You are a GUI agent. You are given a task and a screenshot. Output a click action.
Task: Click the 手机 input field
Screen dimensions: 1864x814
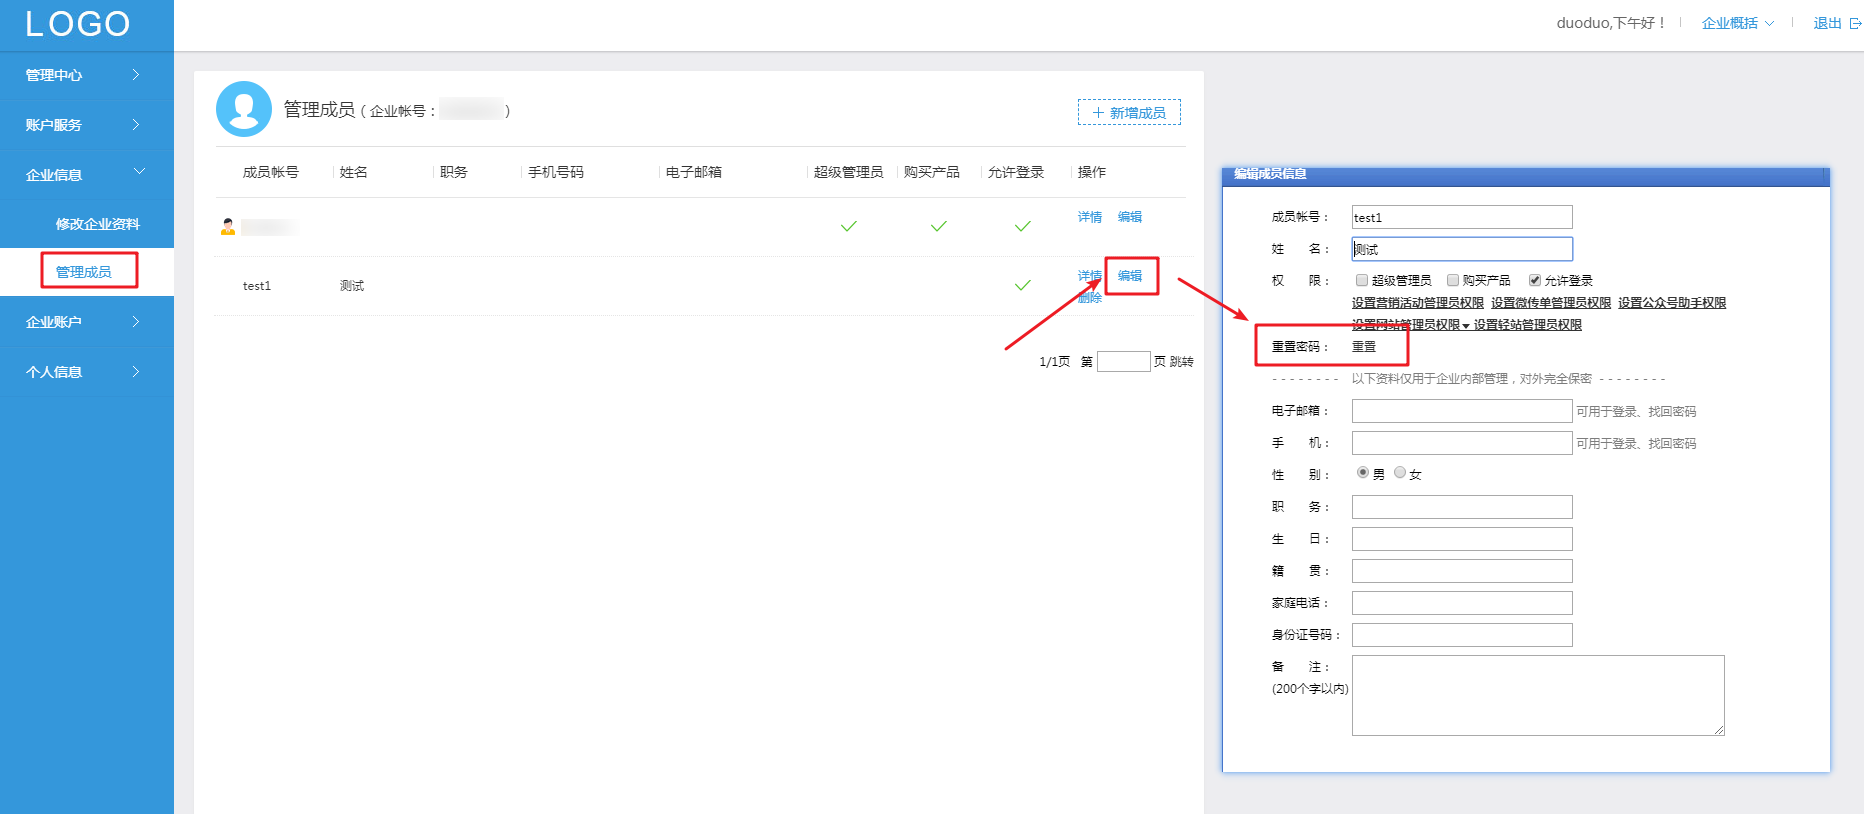click(x=1462, y=443)
